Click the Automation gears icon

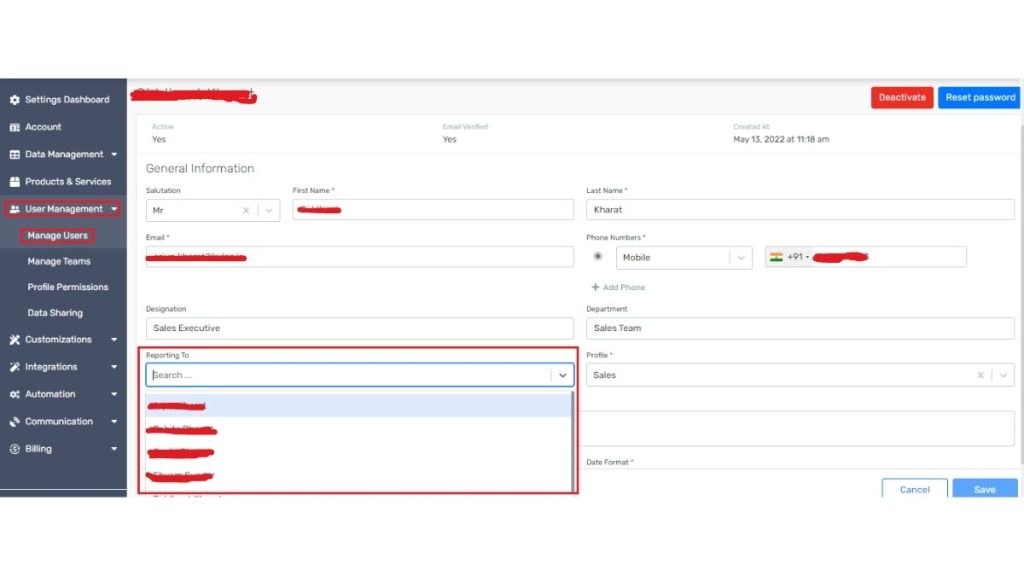click(15, 394)
